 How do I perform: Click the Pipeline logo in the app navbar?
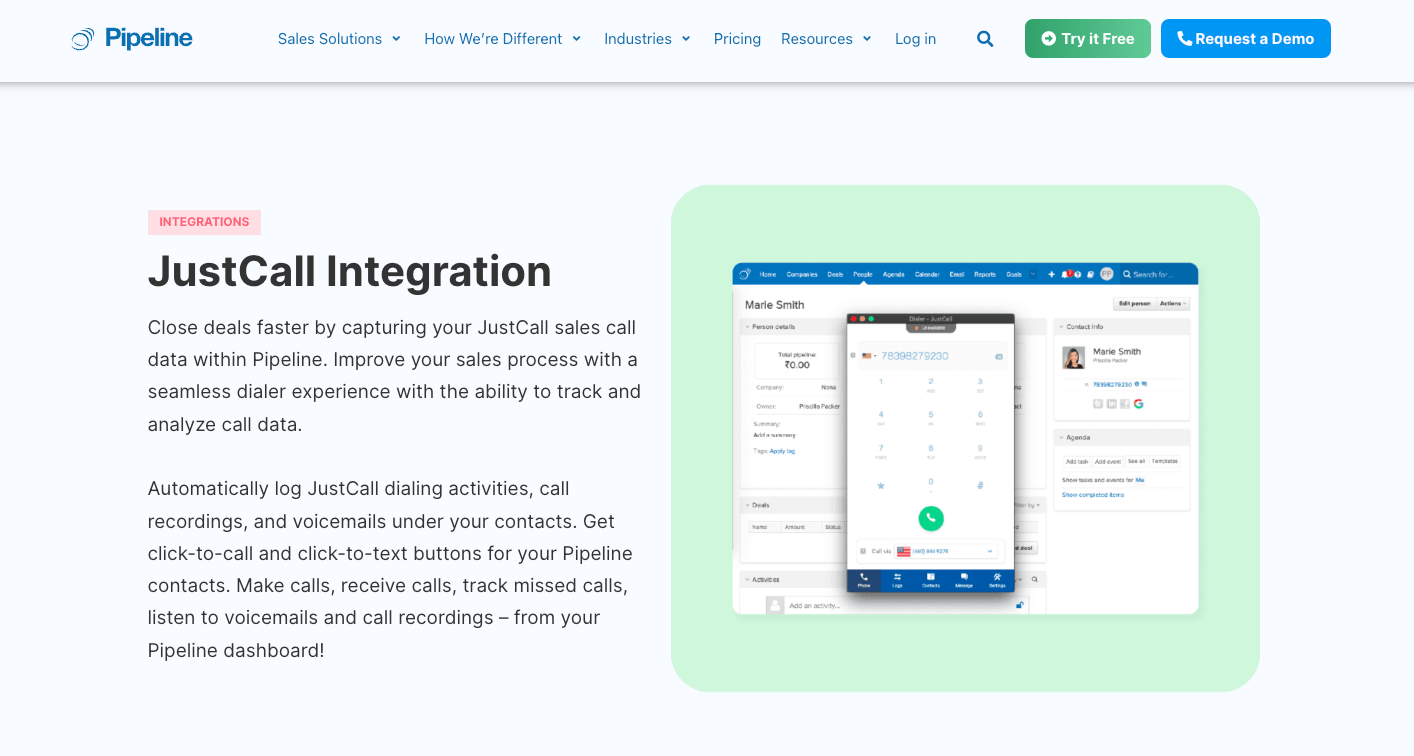tap(745, 274)
